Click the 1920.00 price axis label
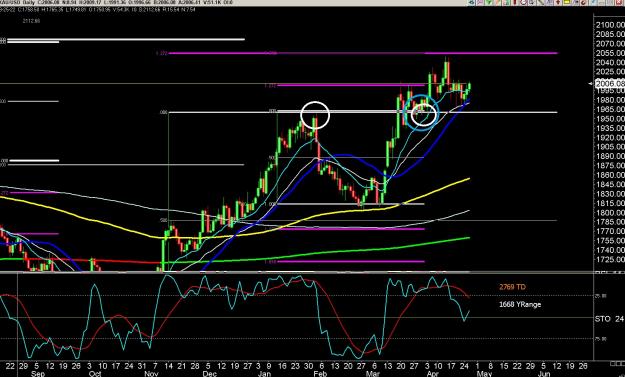625x377 pixels. [610, 137]
